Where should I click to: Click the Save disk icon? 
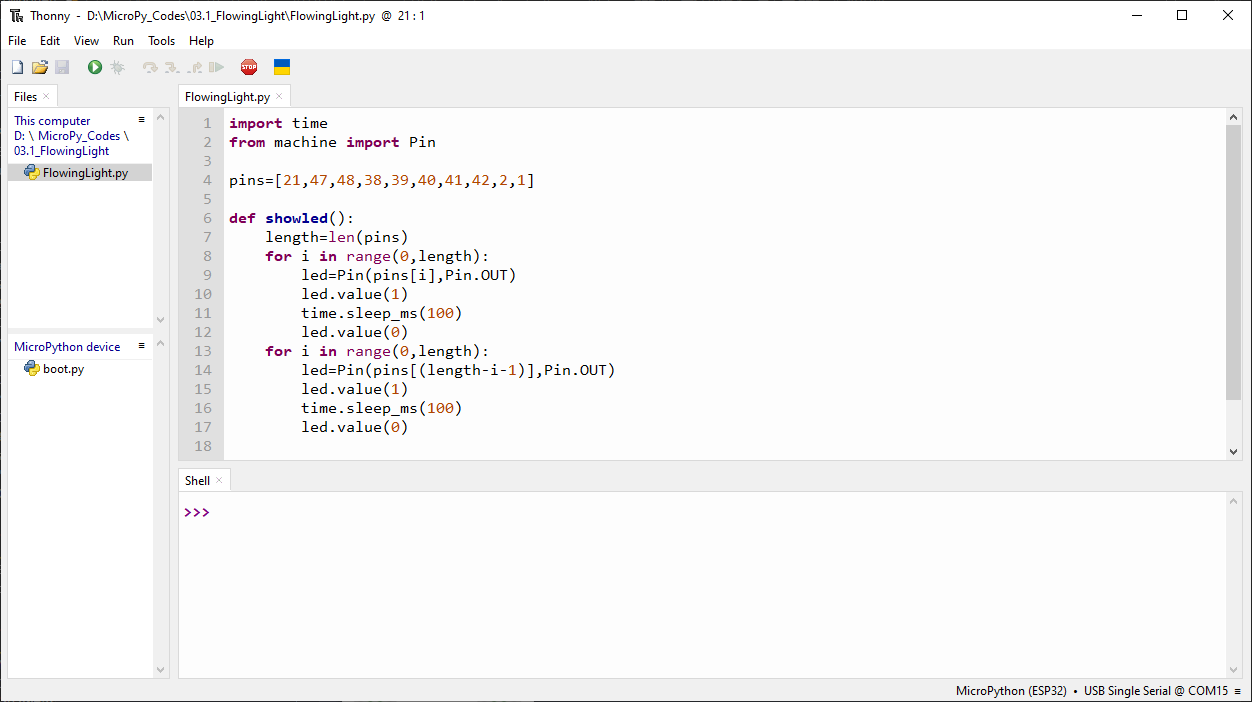coord(62,67)
